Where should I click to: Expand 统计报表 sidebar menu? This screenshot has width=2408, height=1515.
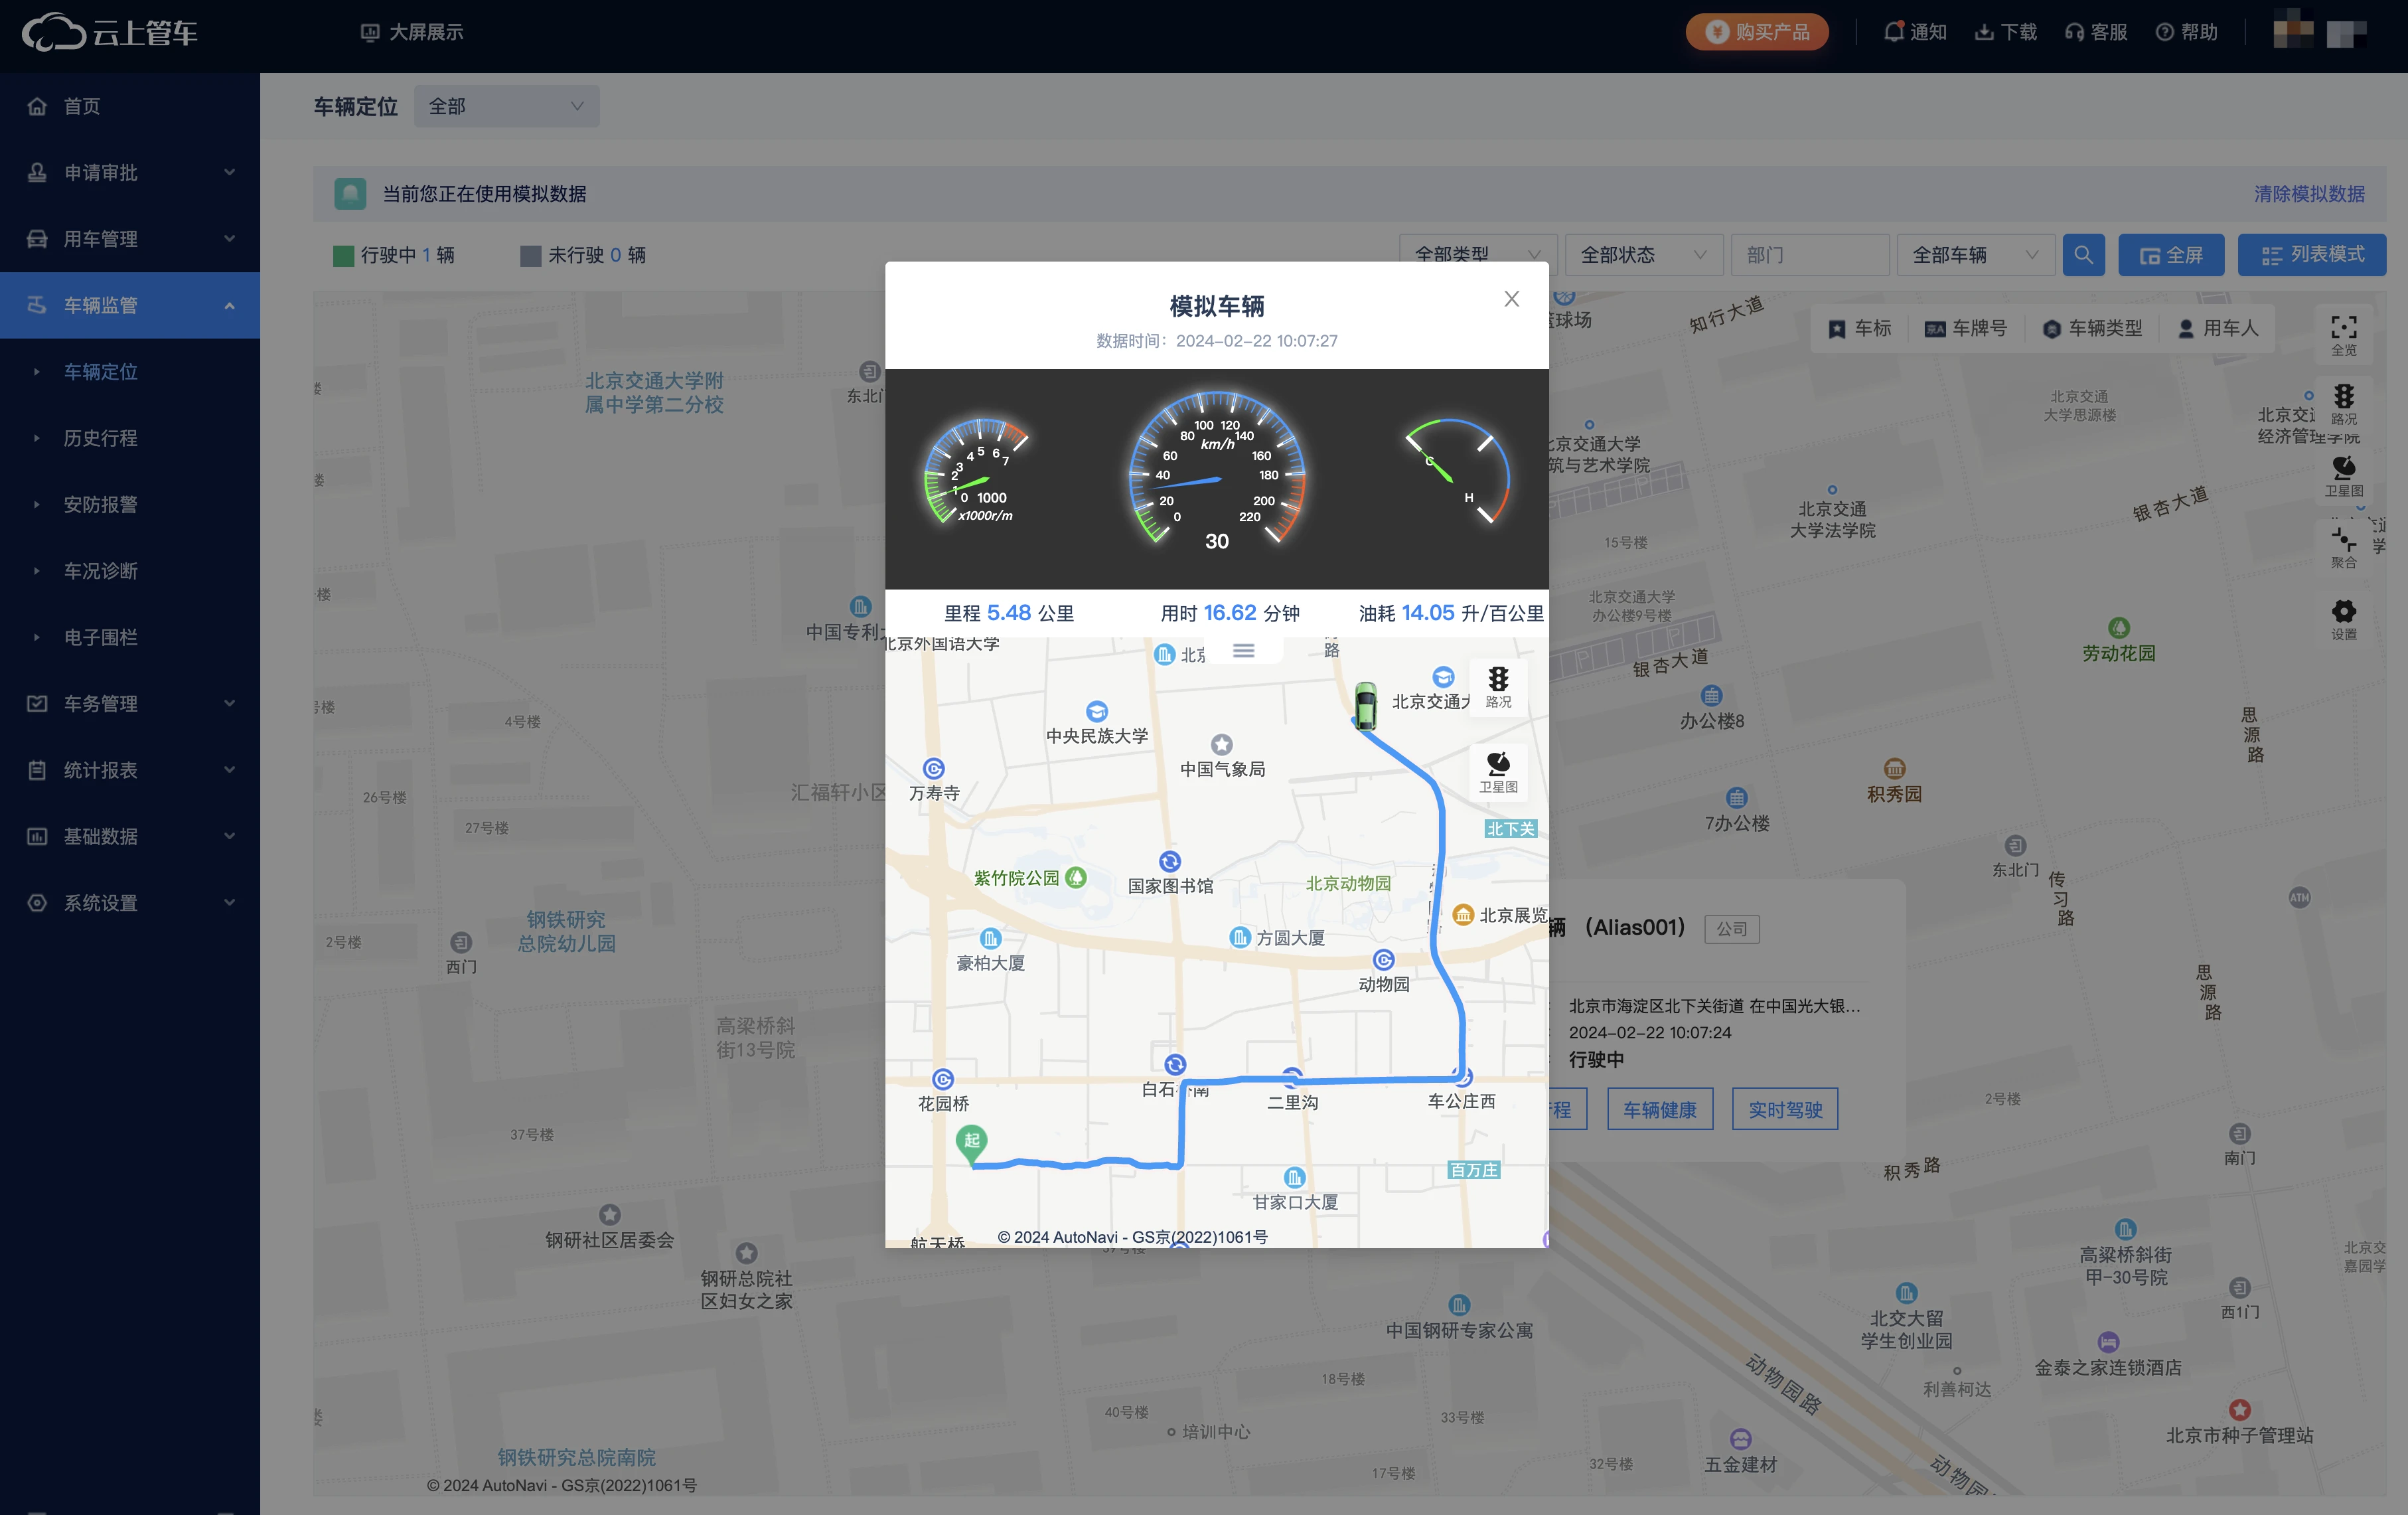pos(130,770)
